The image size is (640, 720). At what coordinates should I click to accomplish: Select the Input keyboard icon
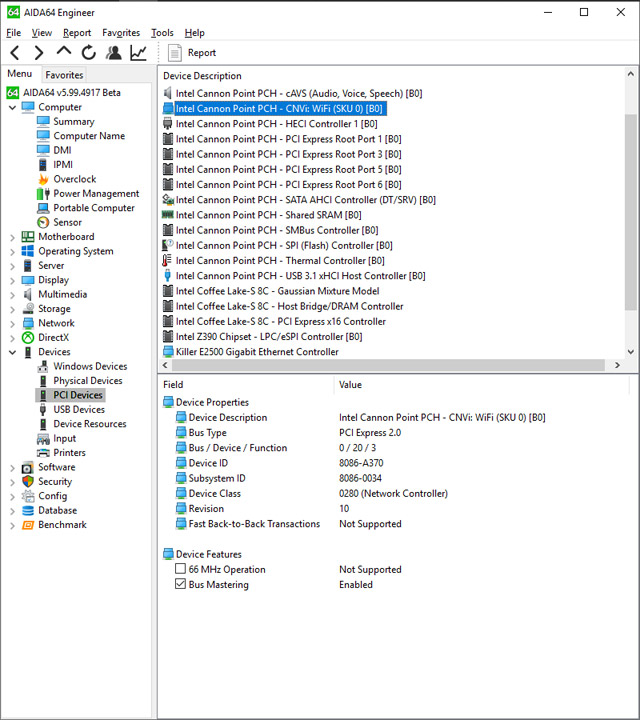tap(43, 439)
